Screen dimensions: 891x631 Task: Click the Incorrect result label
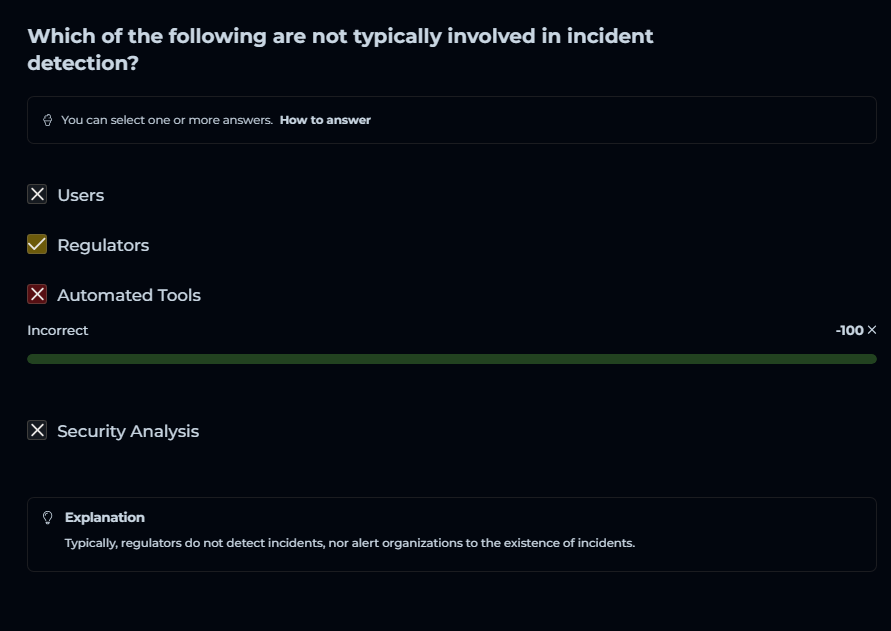coord(58,330)
